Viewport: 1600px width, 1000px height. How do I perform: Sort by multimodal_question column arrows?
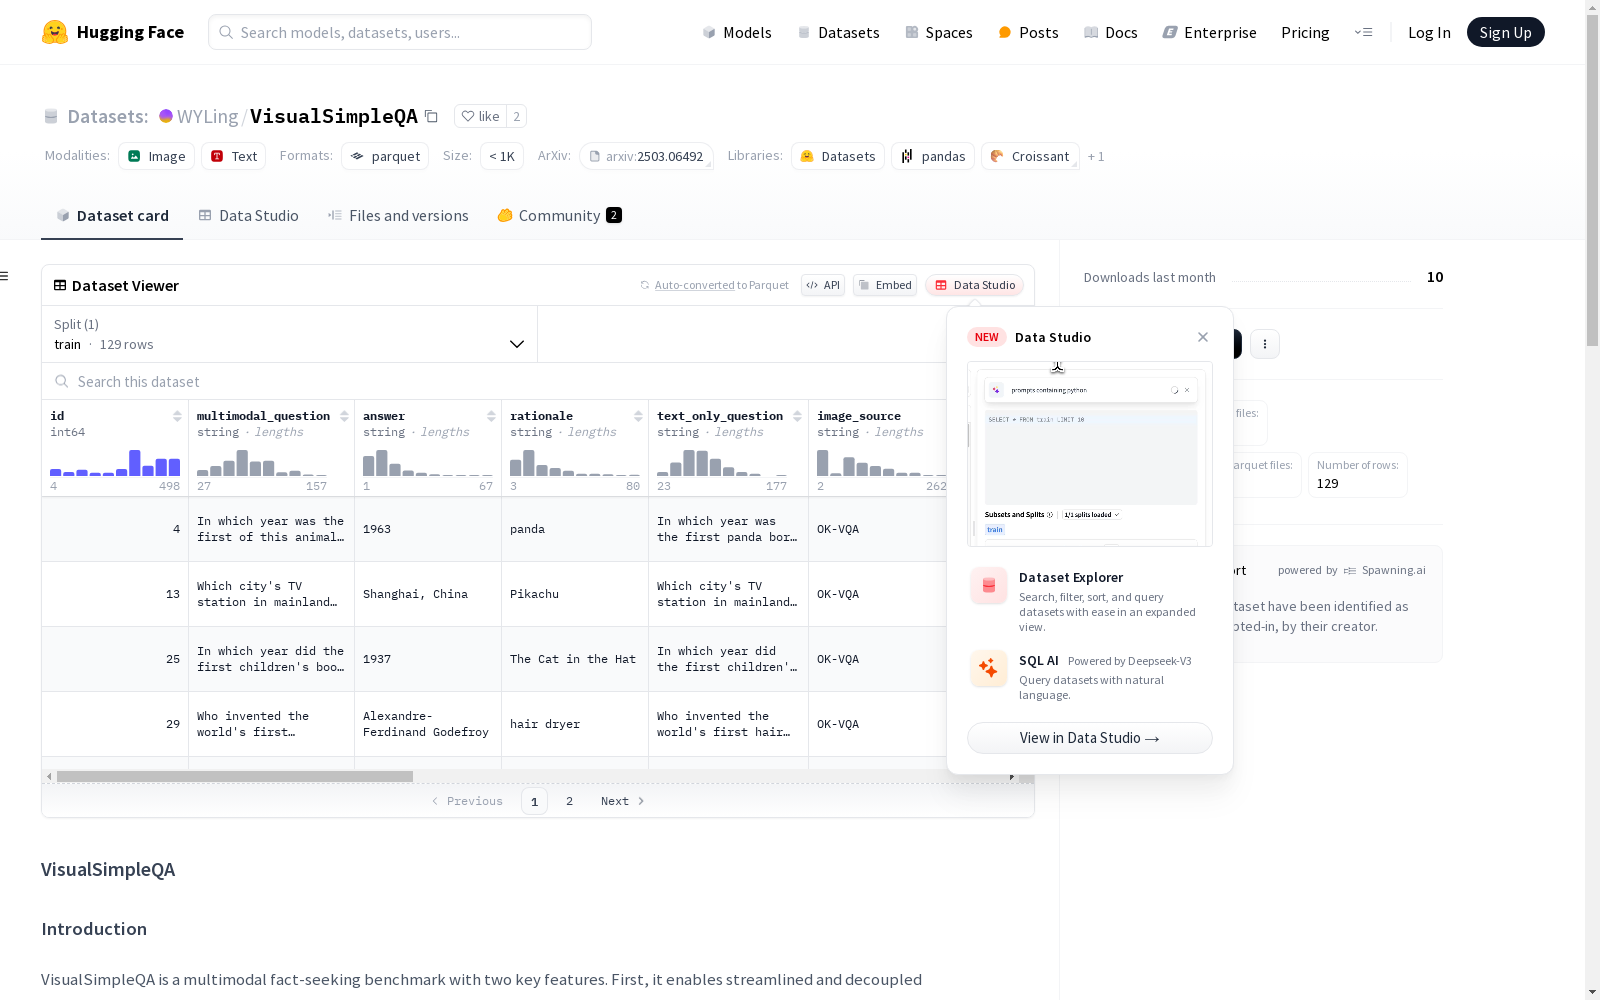(344, 416)
